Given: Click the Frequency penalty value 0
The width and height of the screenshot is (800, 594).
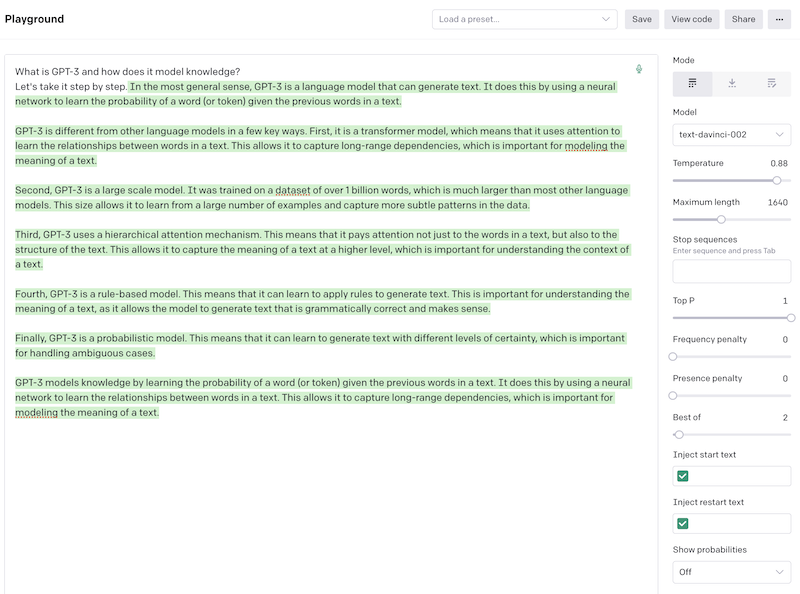Looking at the screenshot, I should (785, 340).
